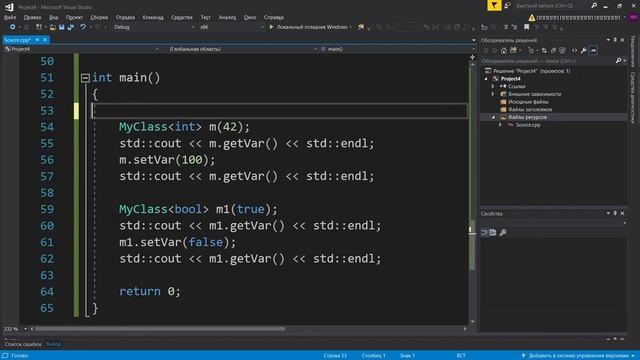
Task: Click the Undo arrow icon
Action: [83, 27]
